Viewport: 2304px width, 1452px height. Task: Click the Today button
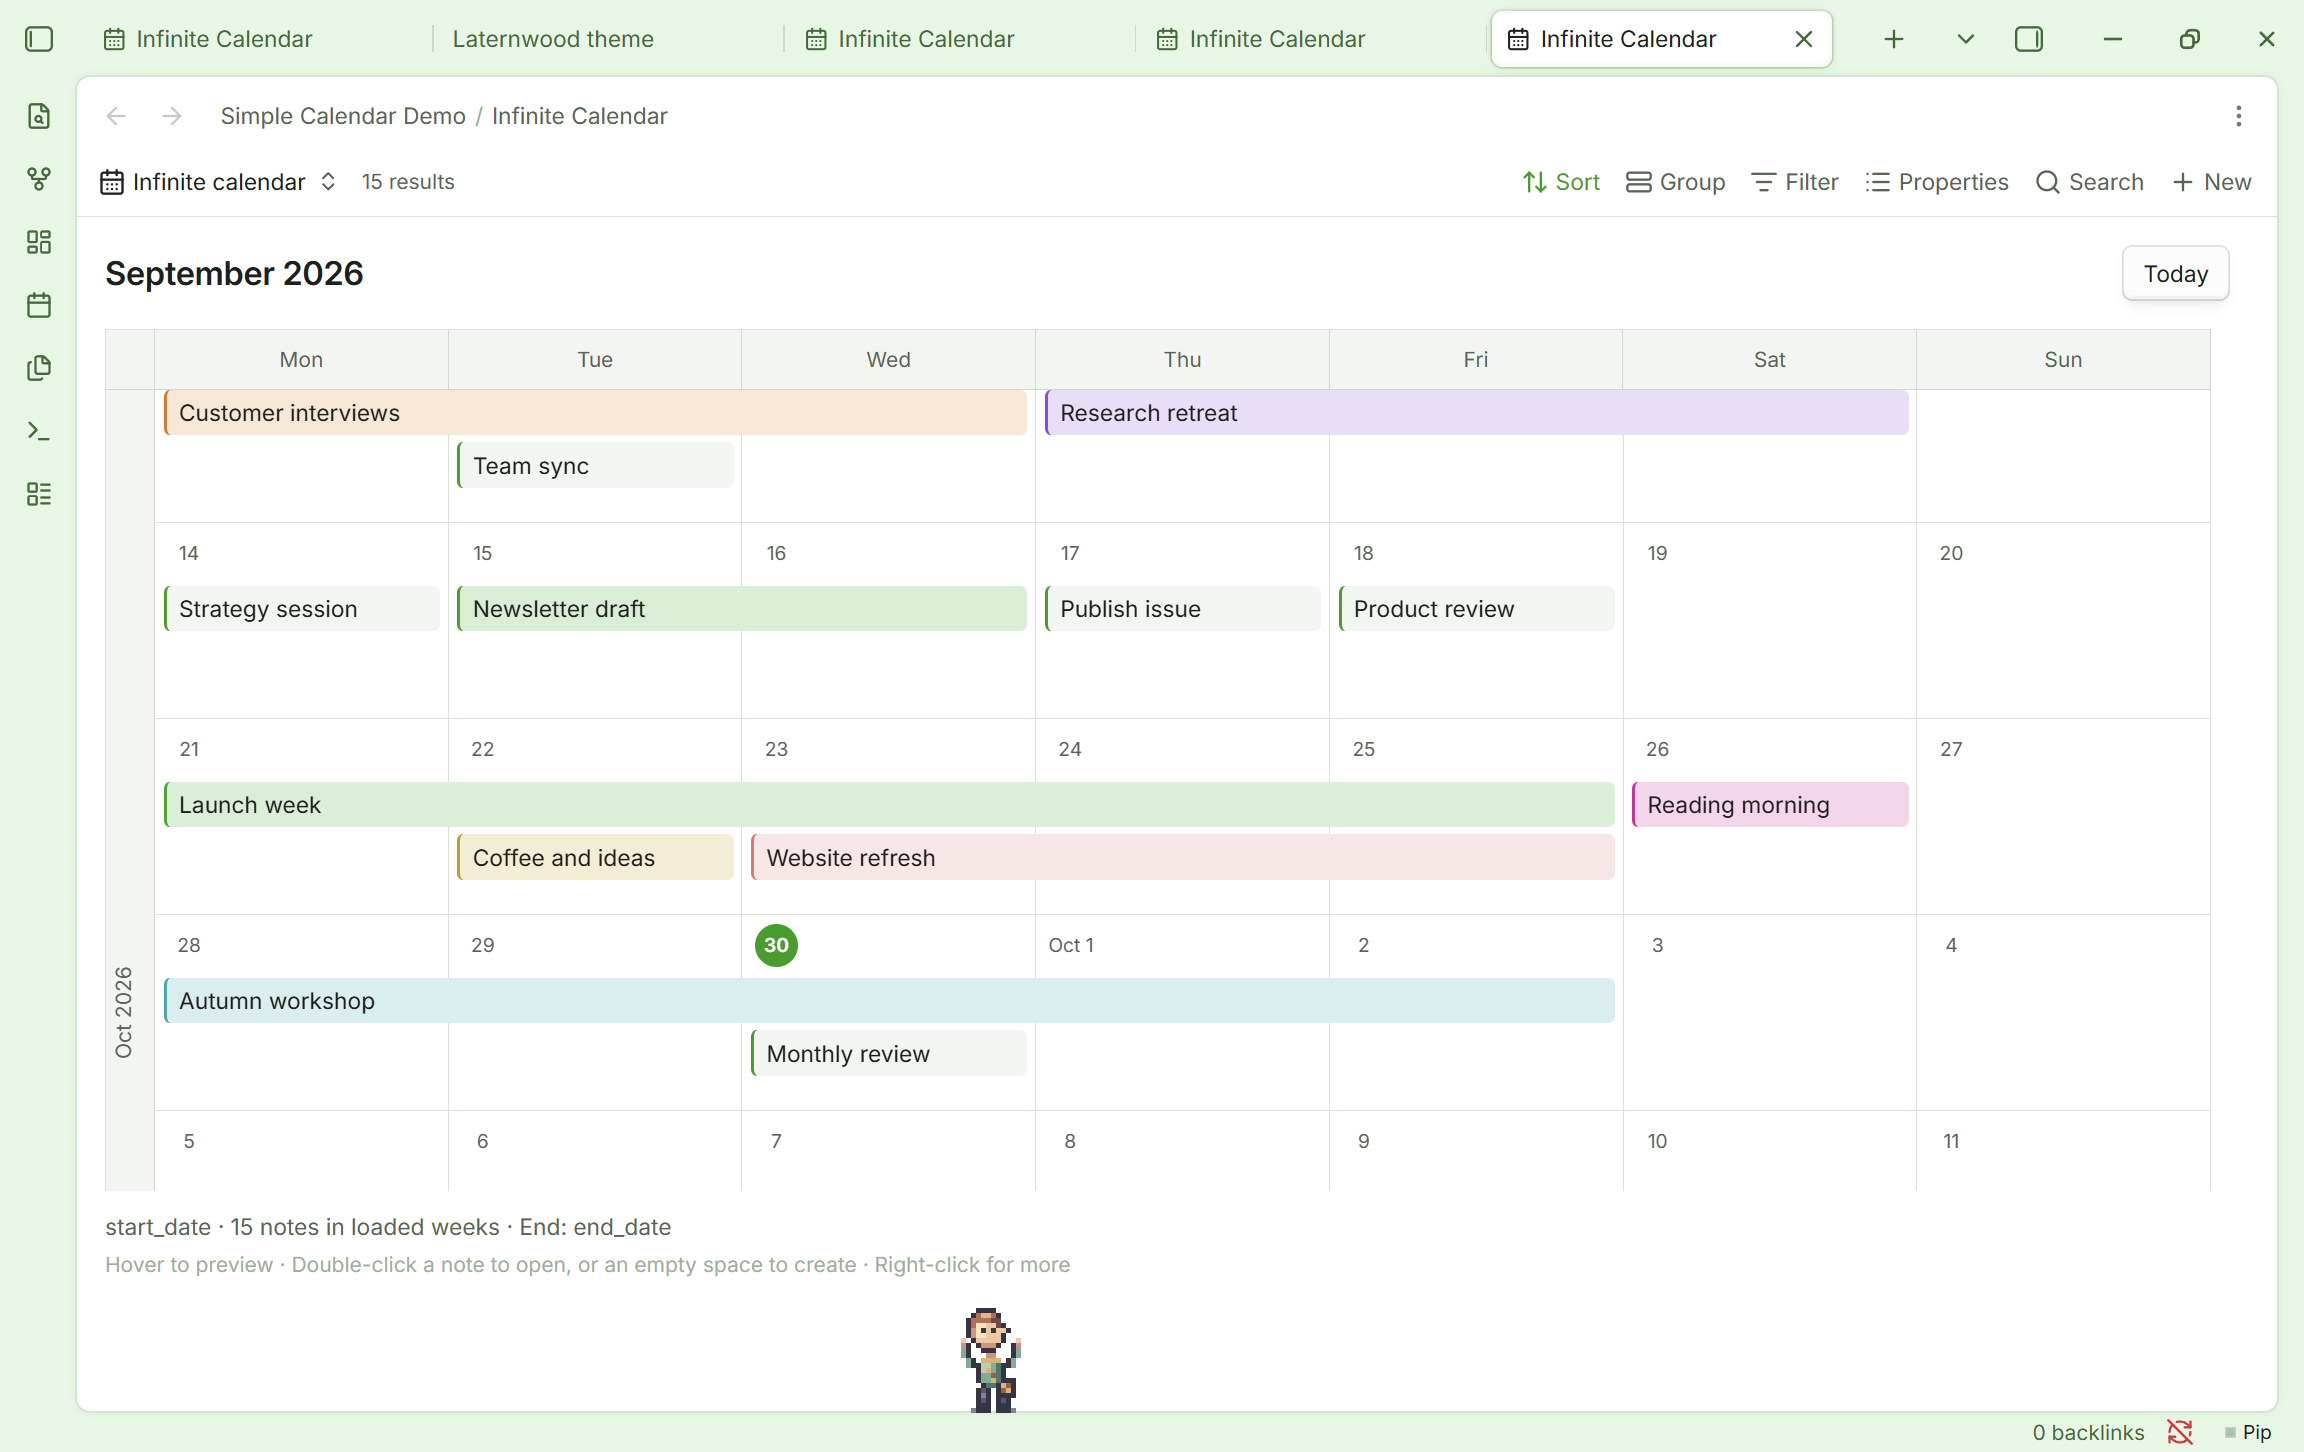2176,274
